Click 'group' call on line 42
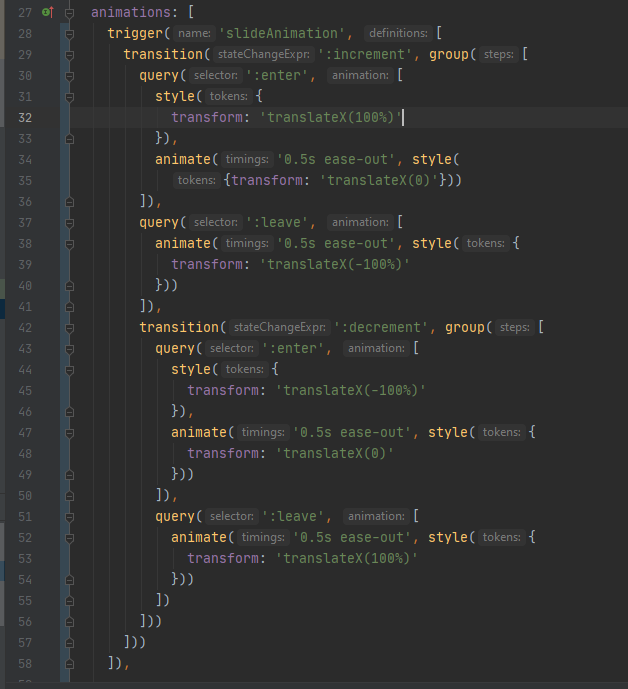The height and width of the screenshot is (689, 628). (x=465, y=327)
